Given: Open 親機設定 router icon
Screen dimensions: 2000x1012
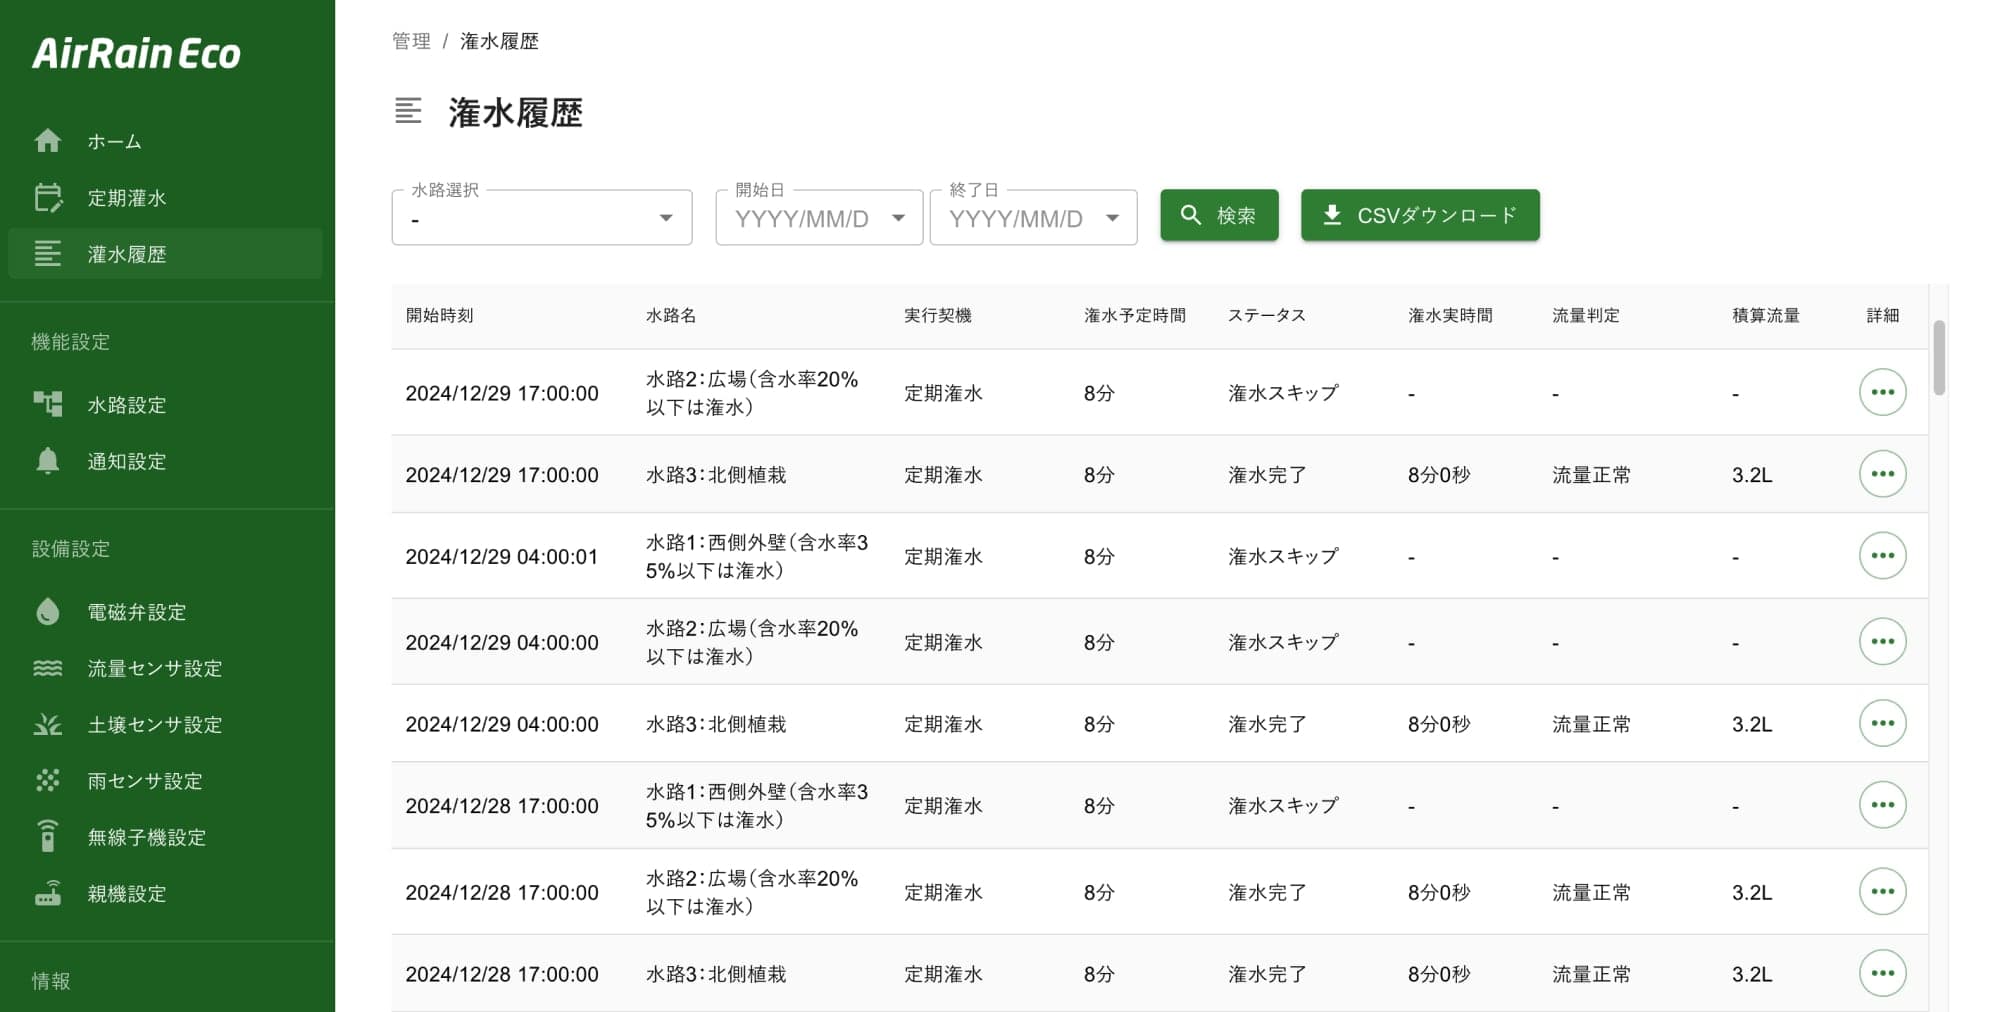Looking at the screenshot, I should point(47,893).
